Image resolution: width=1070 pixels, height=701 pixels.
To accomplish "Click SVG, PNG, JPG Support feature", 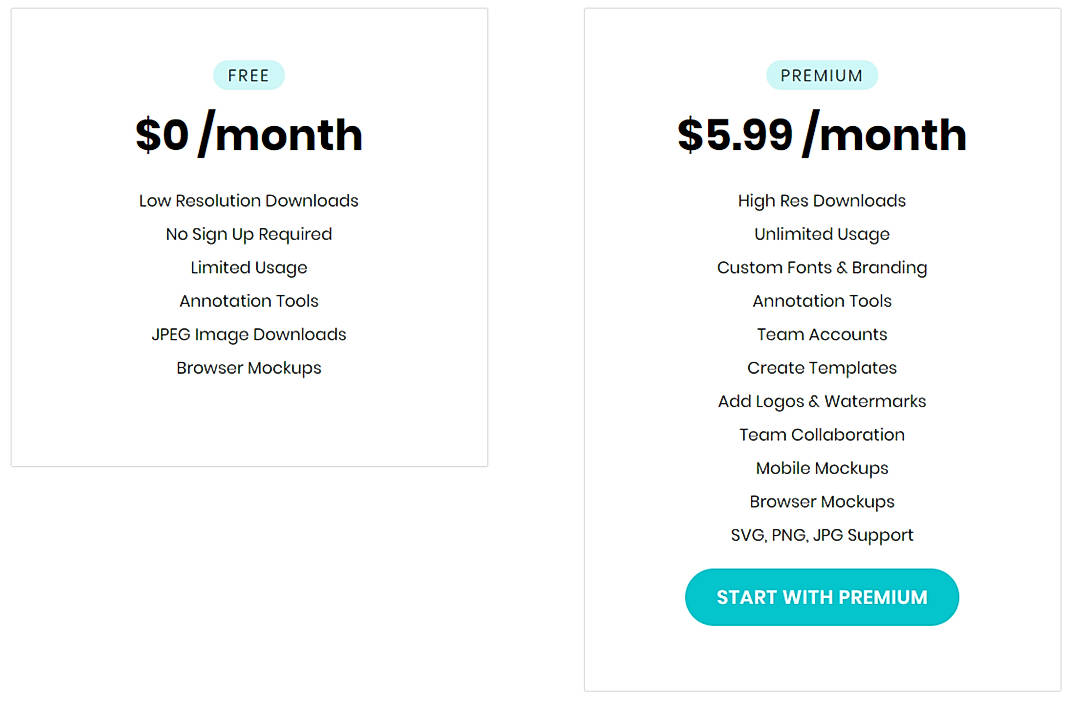I will [x=821, y=535].
